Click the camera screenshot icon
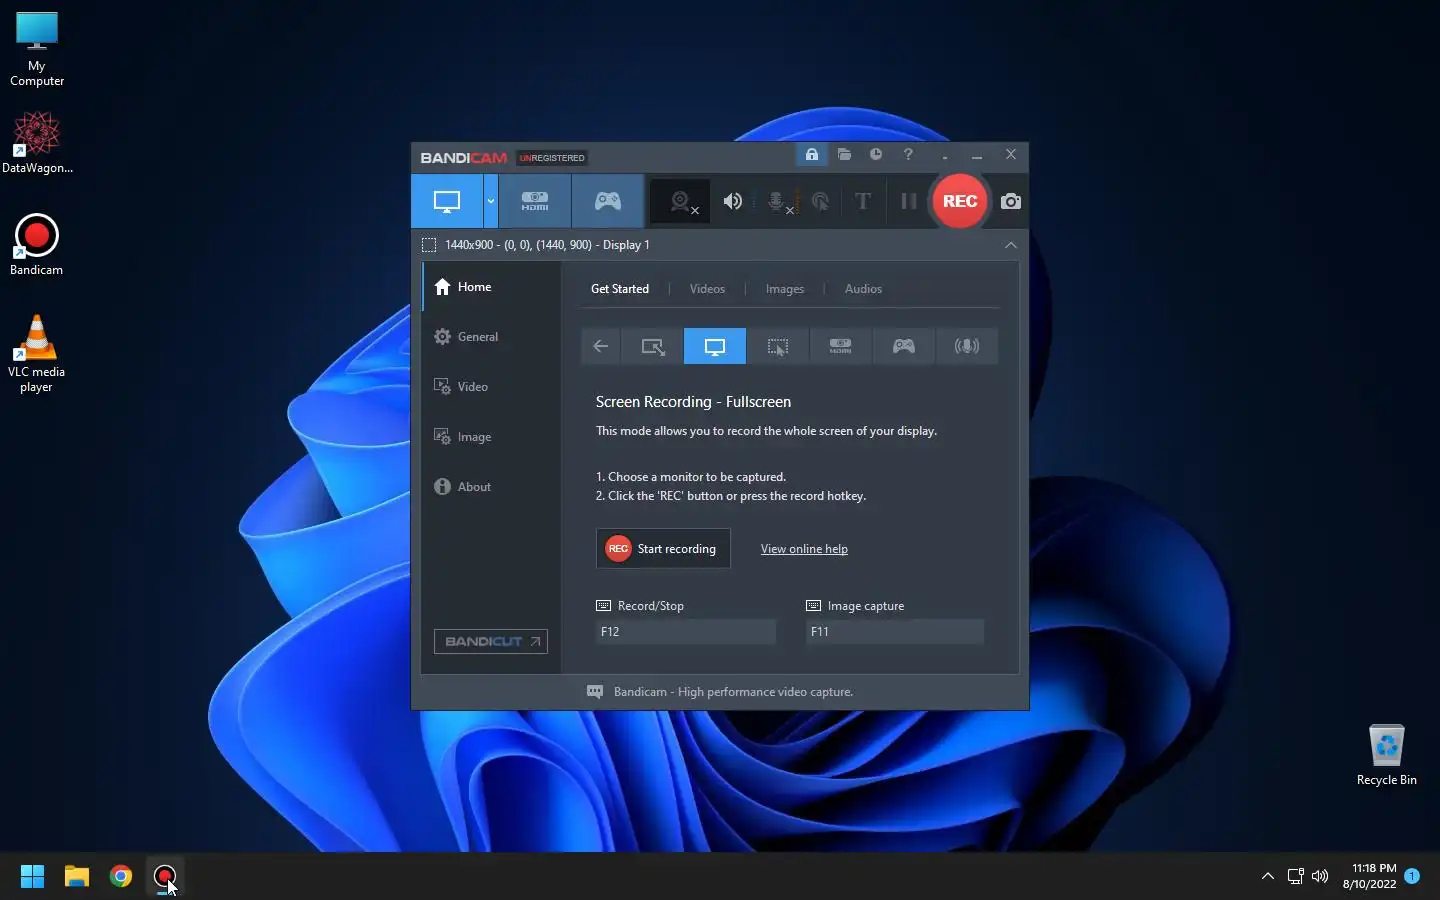This screenshot has height=900, width=1440. pos(1011,201)
